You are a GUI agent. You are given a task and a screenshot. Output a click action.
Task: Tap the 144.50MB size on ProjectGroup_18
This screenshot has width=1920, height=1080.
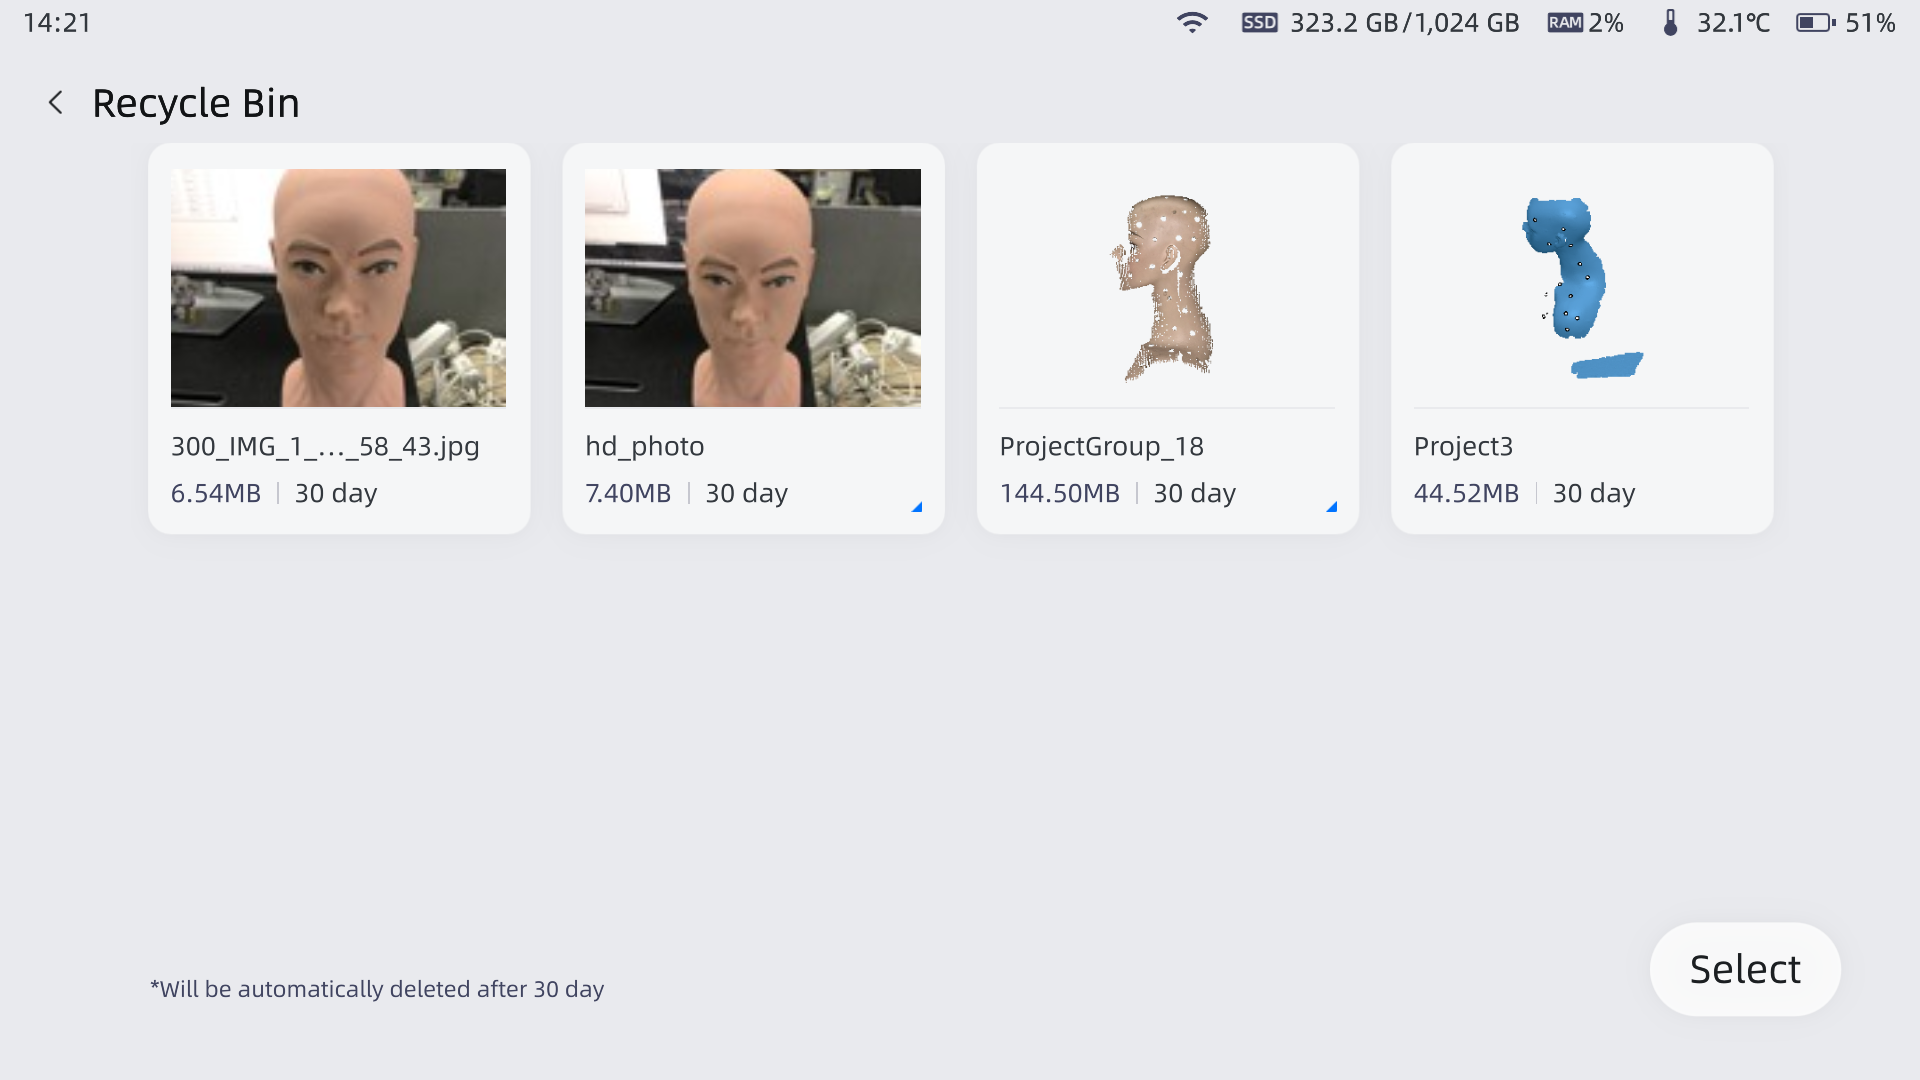(x=1059, y=493)
